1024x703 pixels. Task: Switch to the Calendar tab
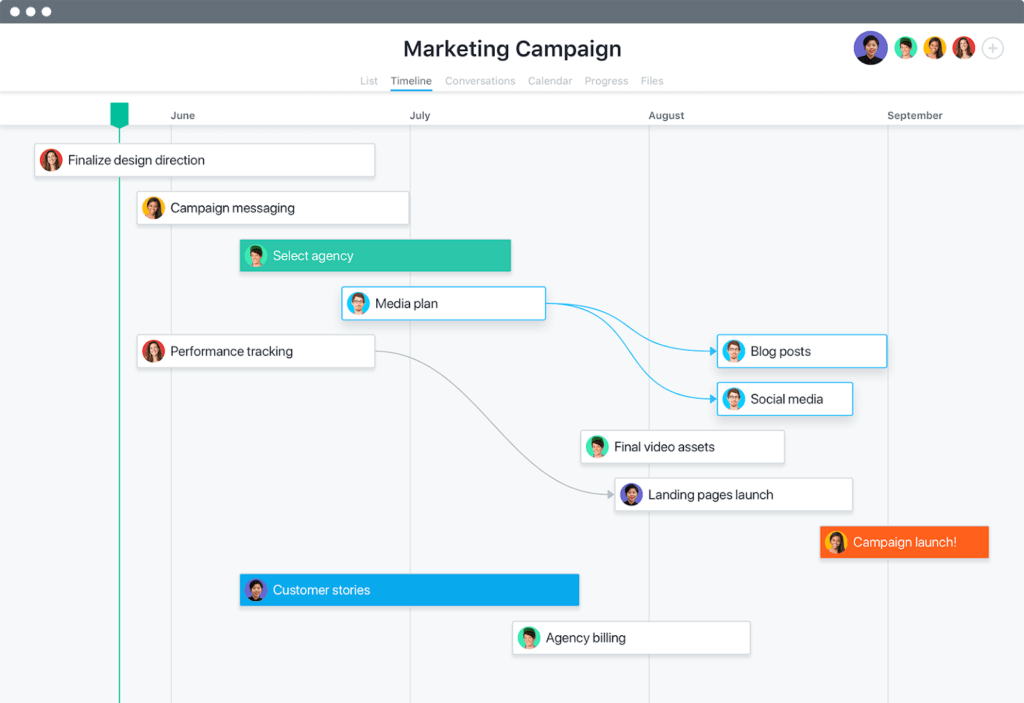[549, 81]
